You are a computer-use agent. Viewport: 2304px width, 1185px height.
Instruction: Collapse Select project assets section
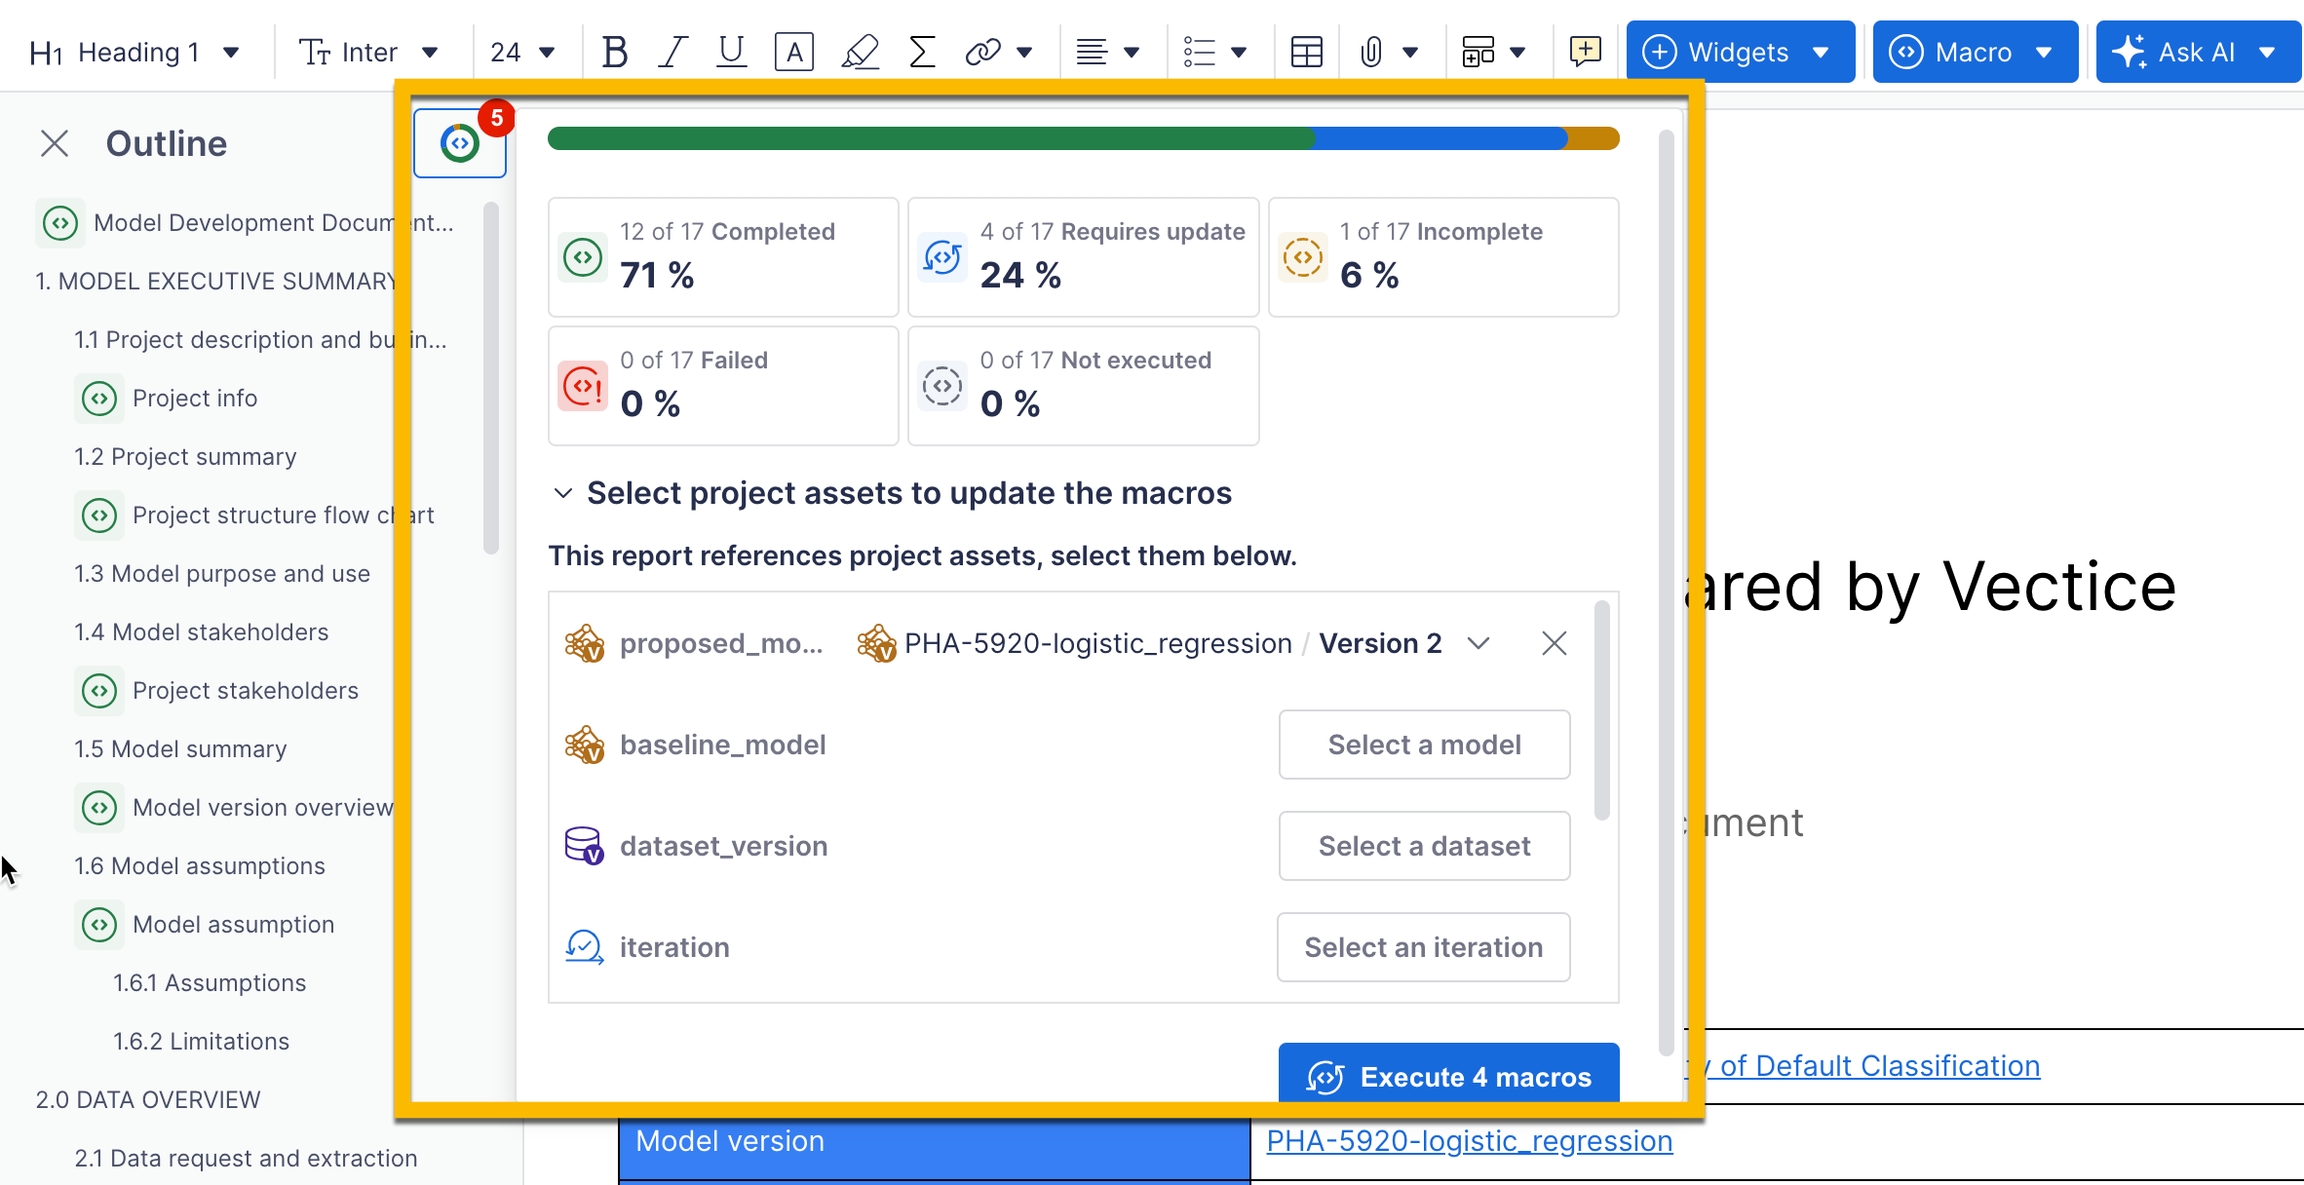pyautogui.click(x=563, y=493)
